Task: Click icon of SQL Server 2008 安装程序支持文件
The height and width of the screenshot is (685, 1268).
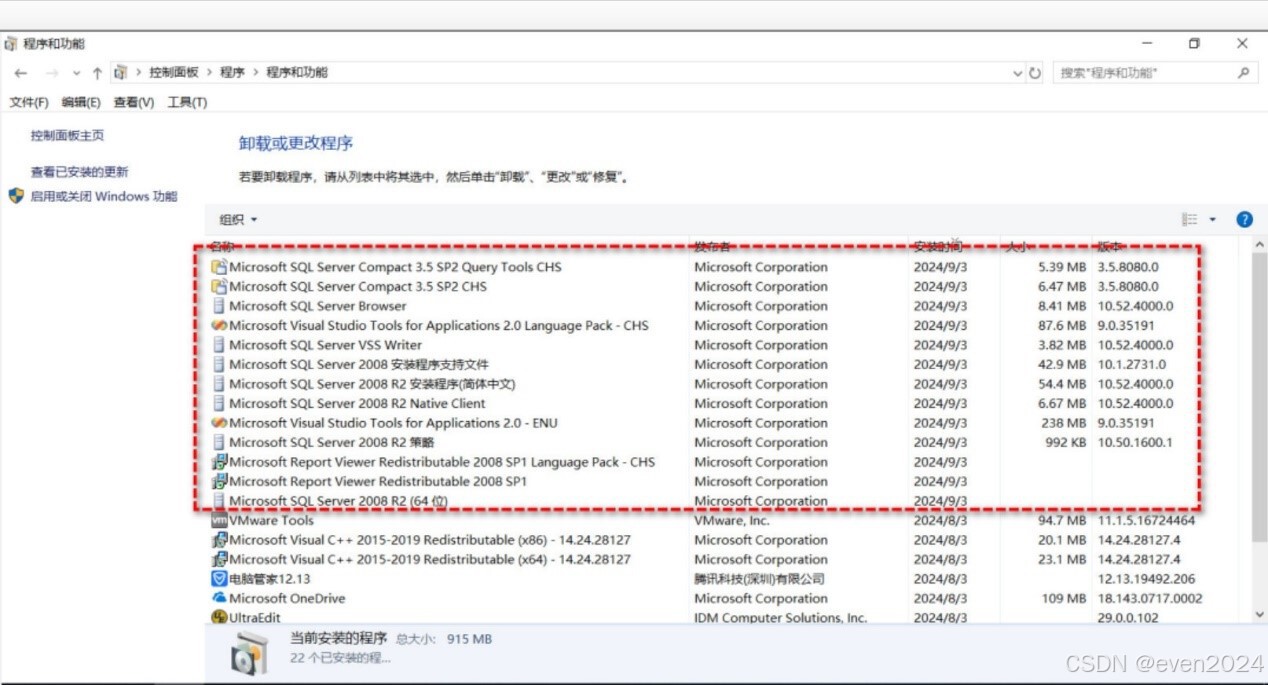Action: point(219,364)
